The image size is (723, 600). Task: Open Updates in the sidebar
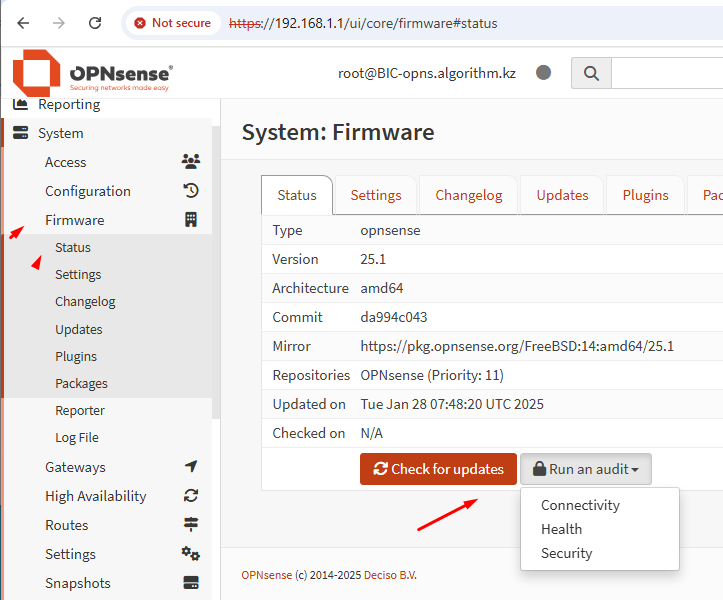point(79,329)
